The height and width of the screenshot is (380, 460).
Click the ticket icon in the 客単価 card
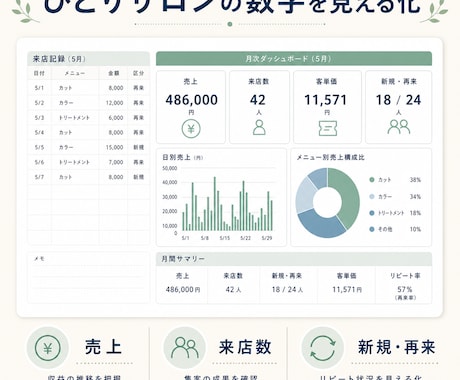[x=328, y=128]
